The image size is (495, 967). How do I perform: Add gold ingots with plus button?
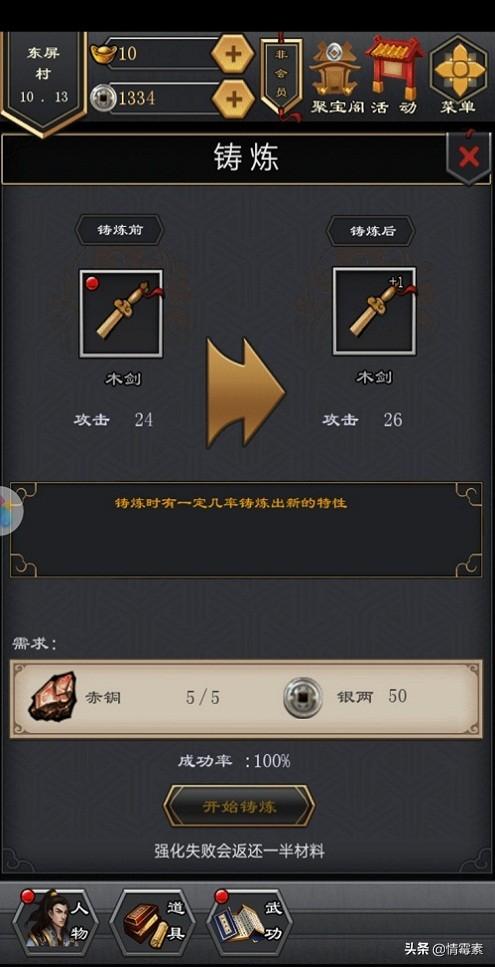(x=233, y=54)
